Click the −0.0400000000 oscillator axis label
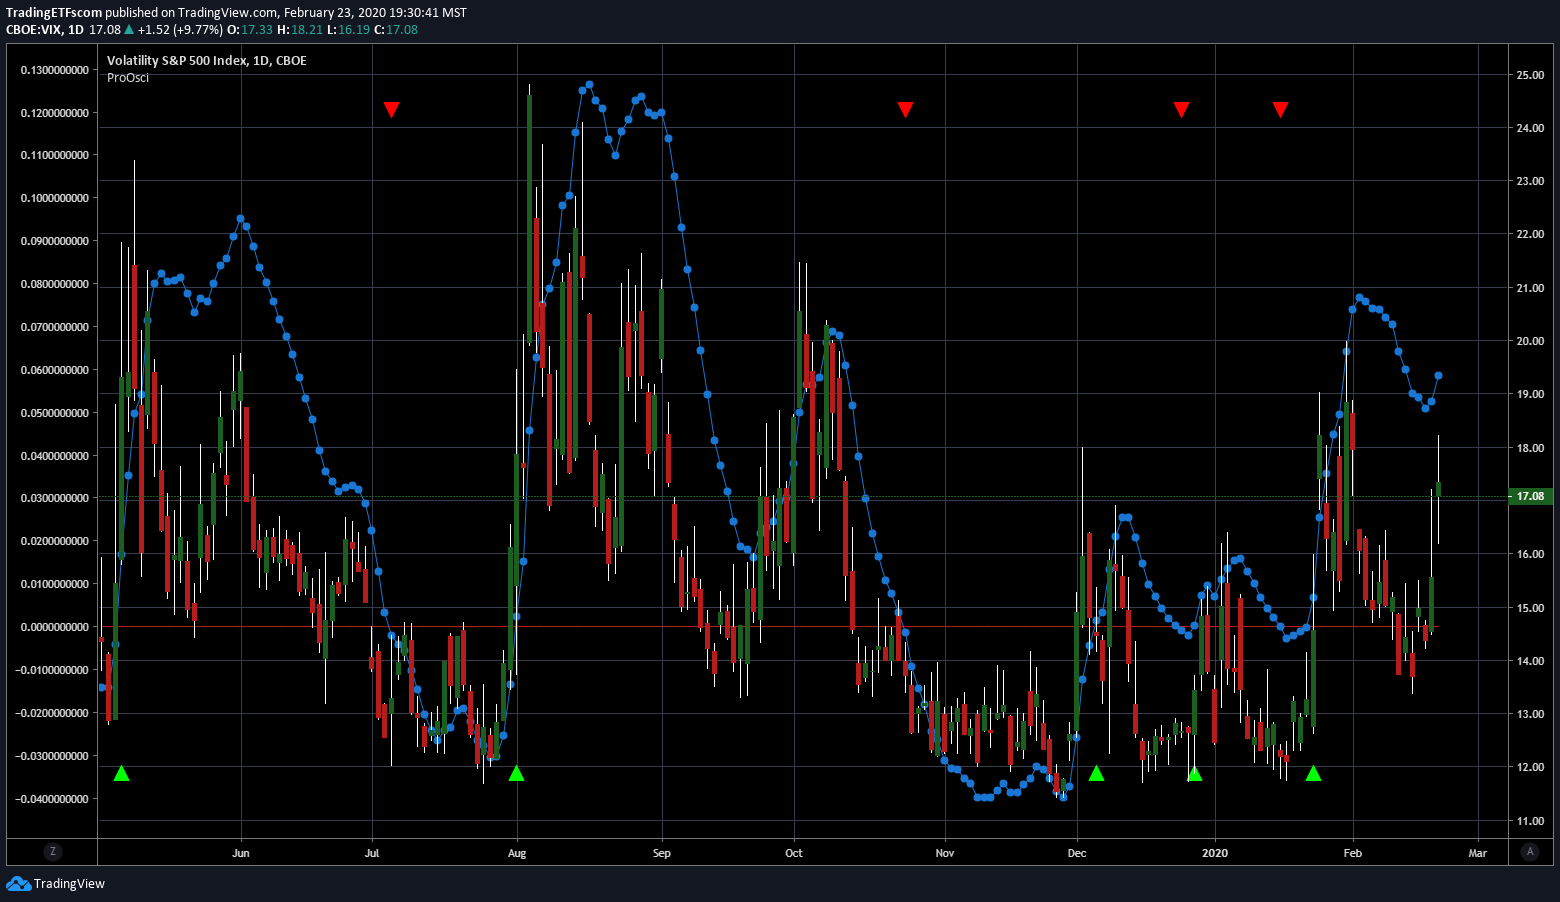The width and height of the screenshot is (1560, 902). pos(52,799)
